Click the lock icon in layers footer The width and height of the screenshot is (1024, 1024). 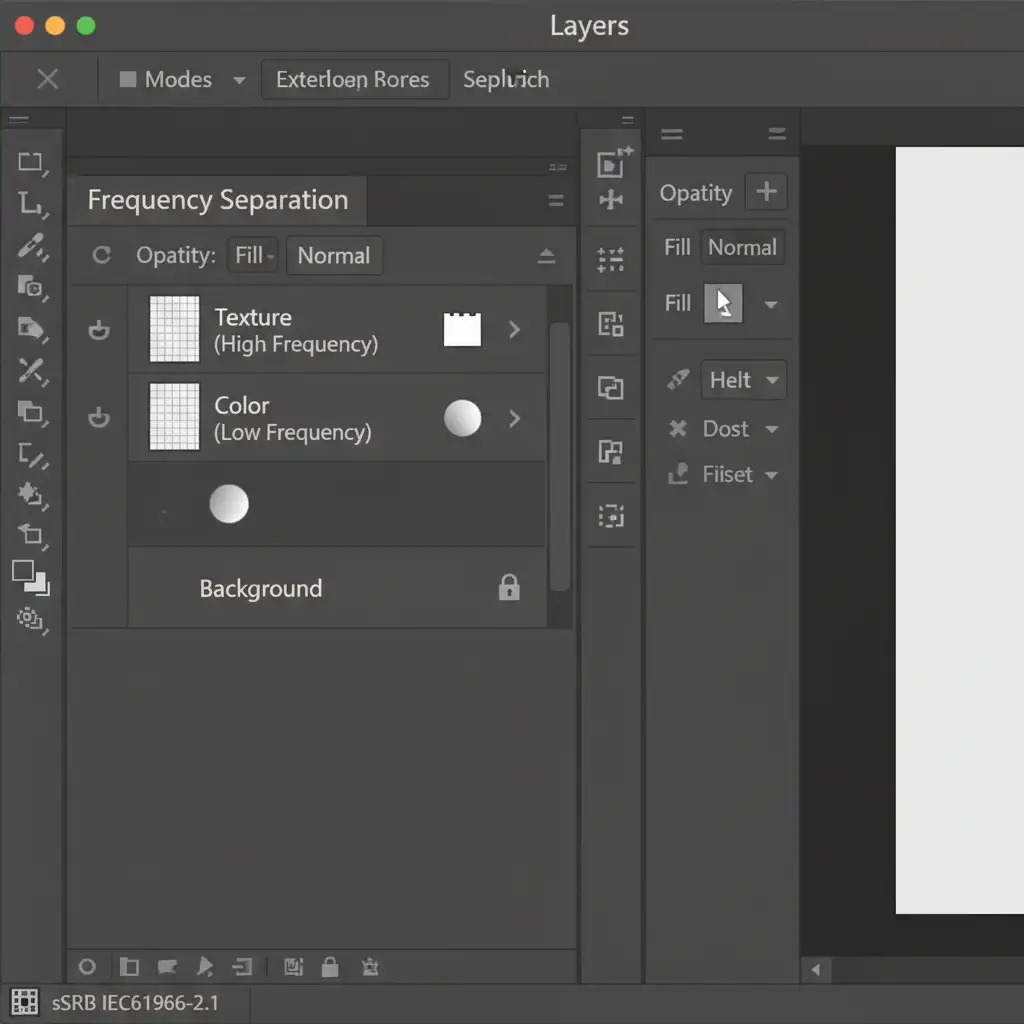coord(329,966)
